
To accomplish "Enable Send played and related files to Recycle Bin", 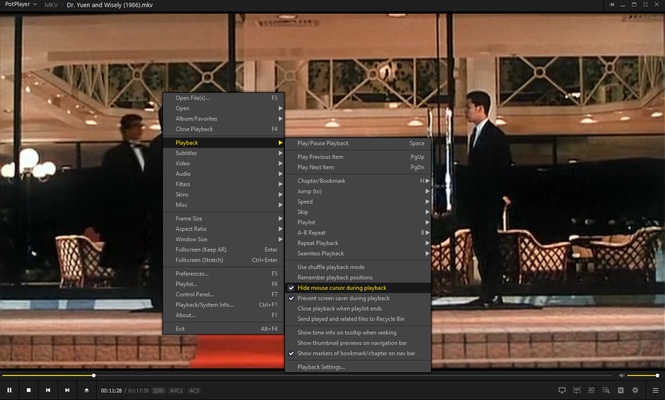I will [358, 319].
